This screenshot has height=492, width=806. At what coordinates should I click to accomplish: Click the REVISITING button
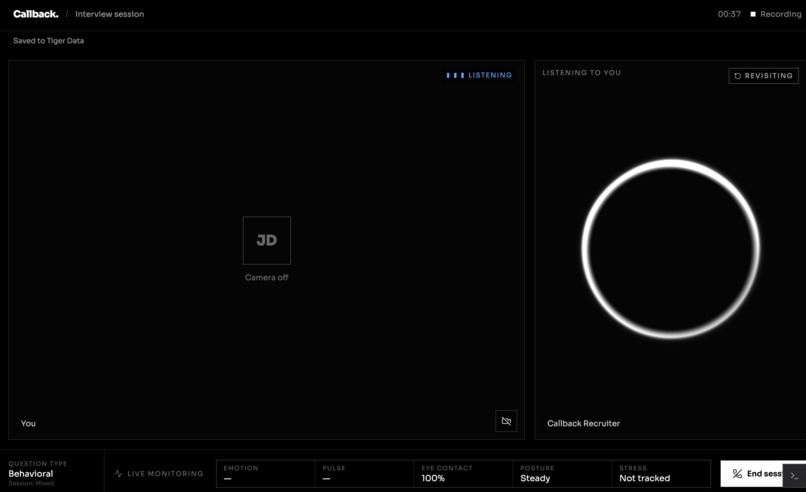click(763, 76)
